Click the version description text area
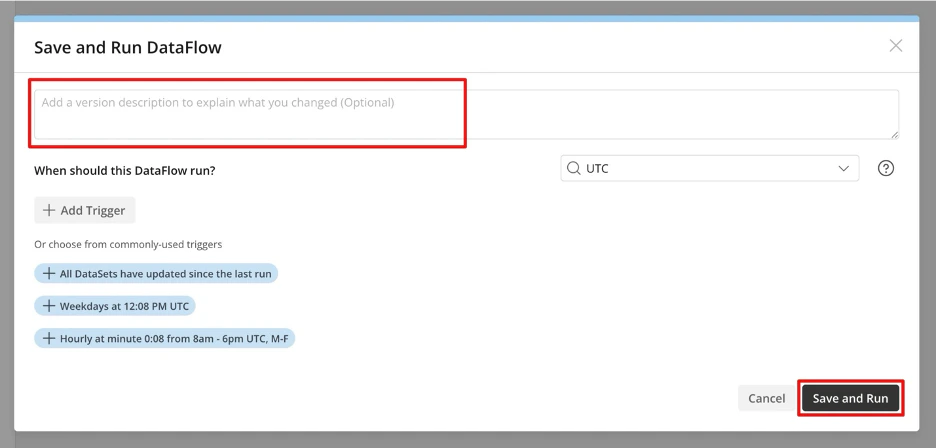936x448 pixels. pos(466,115)
